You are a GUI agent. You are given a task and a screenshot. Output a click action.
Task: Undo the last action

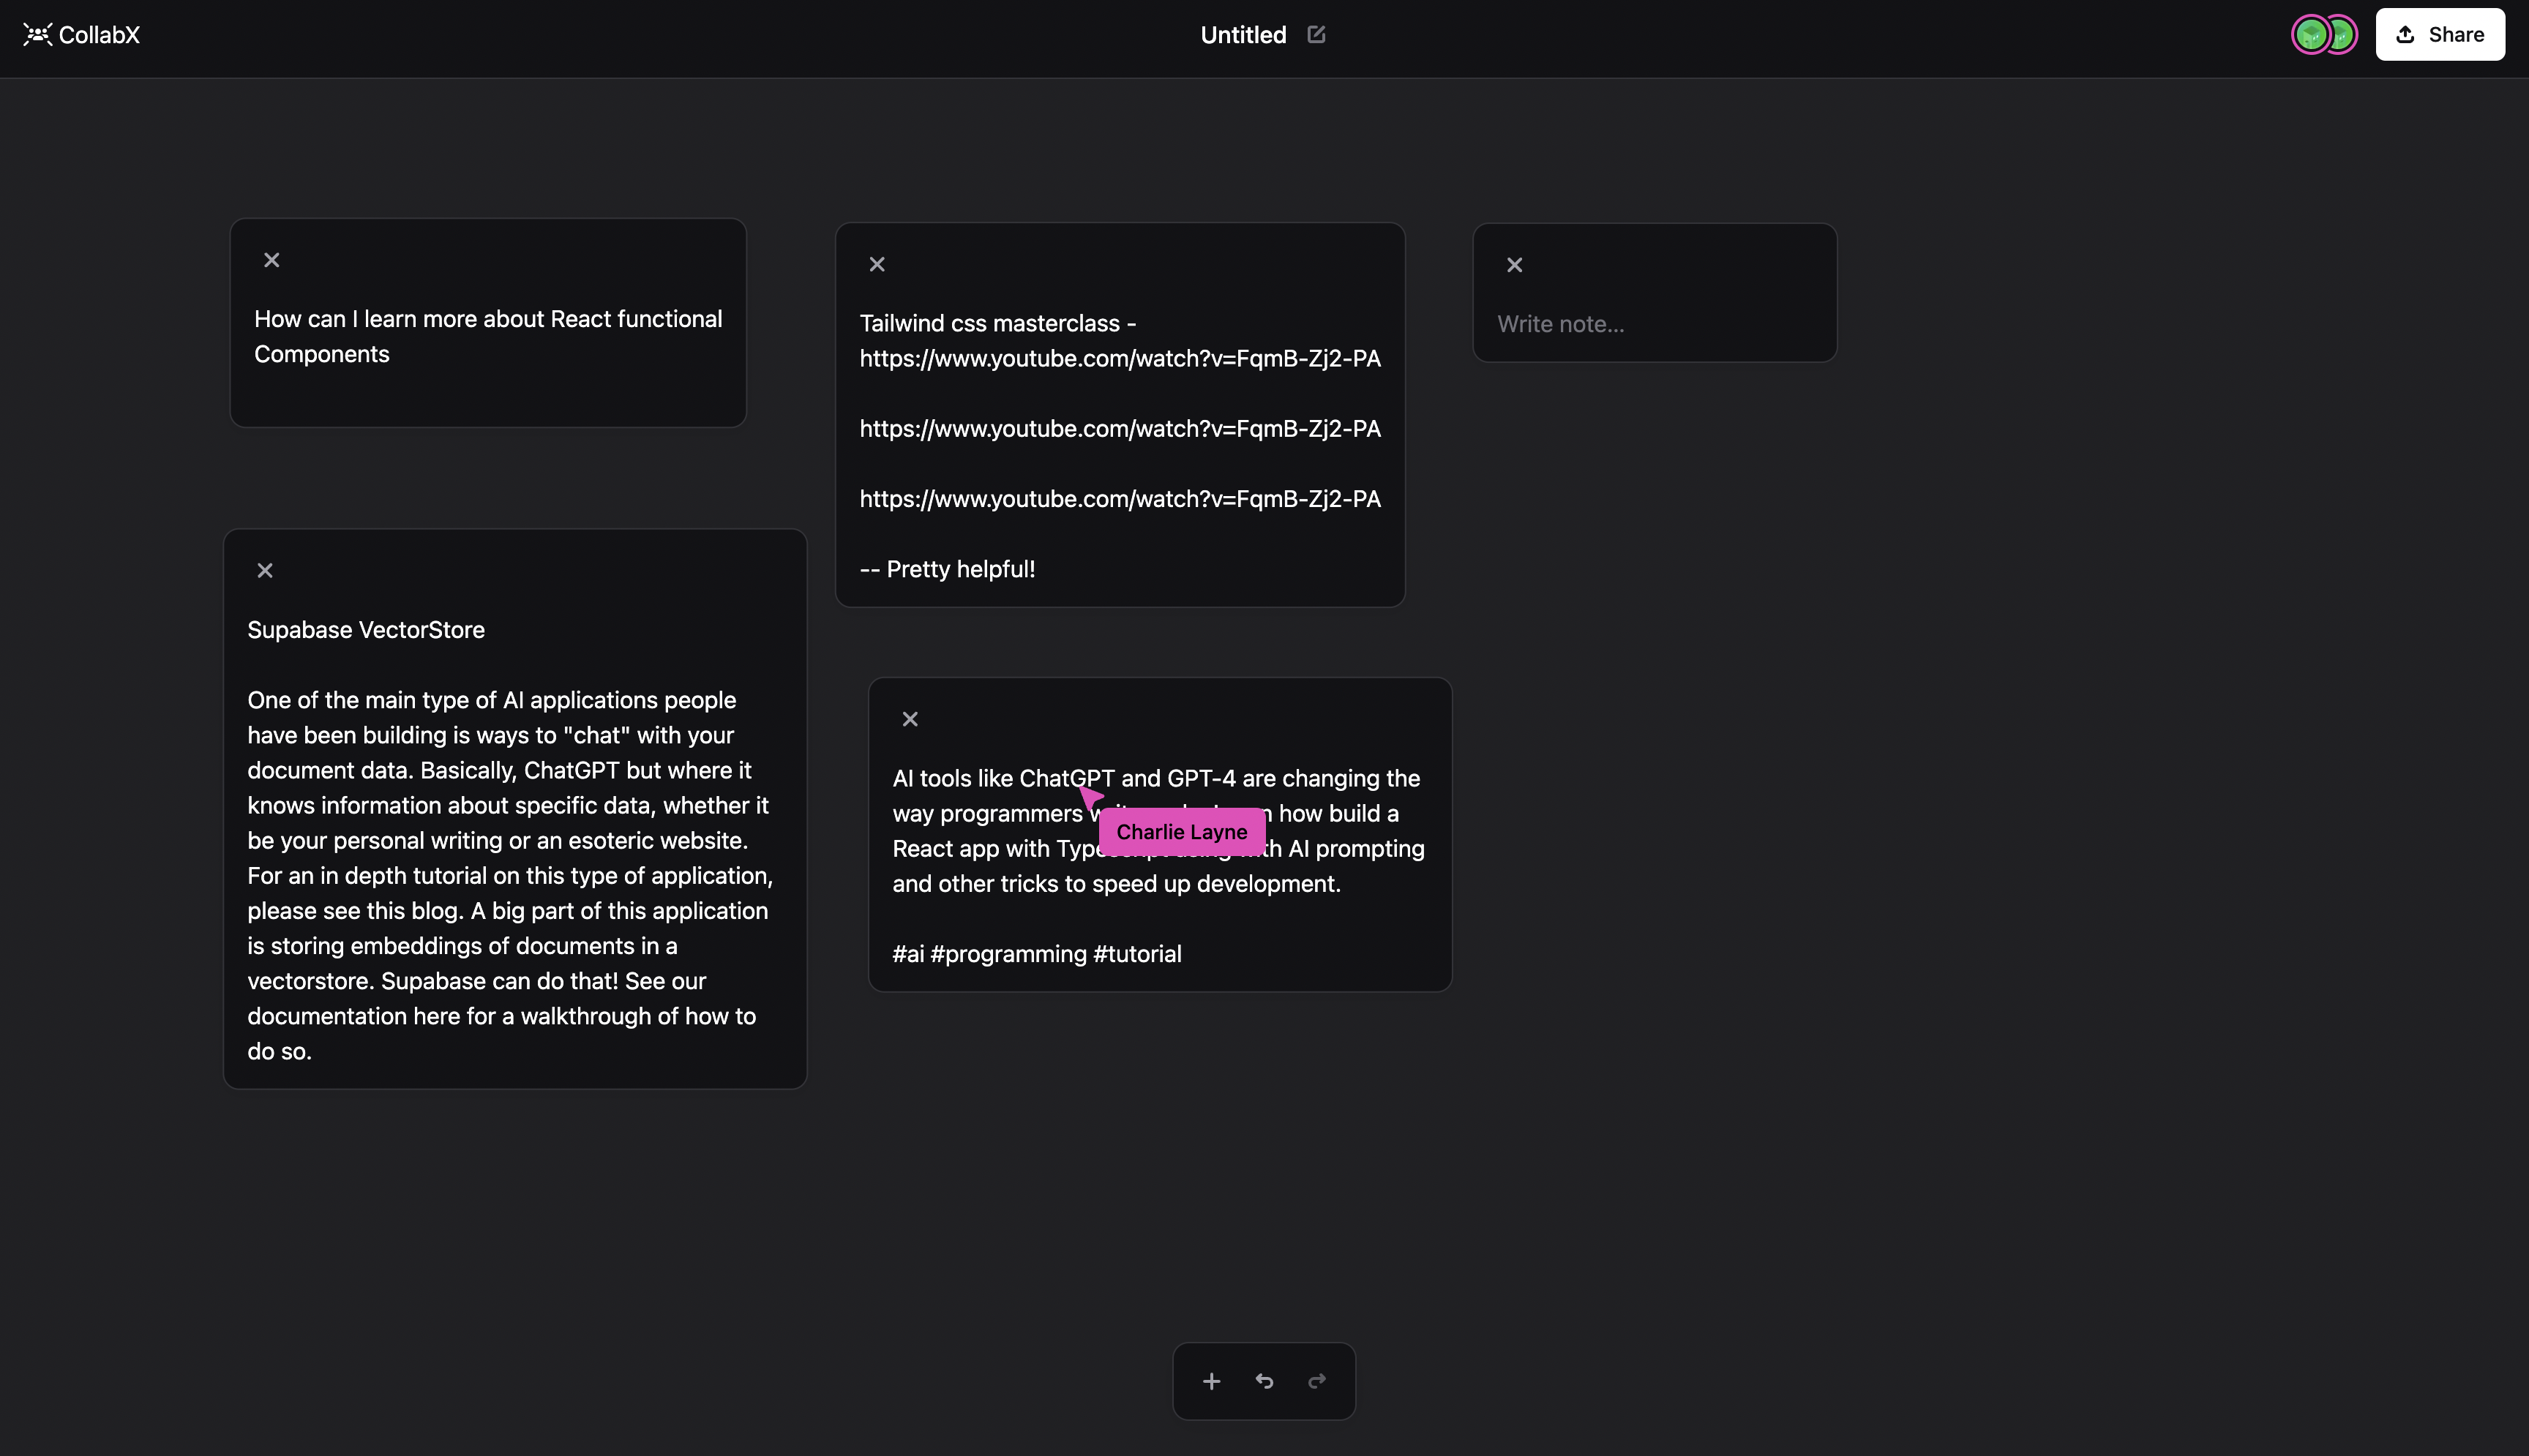tap(1264, 1381)
